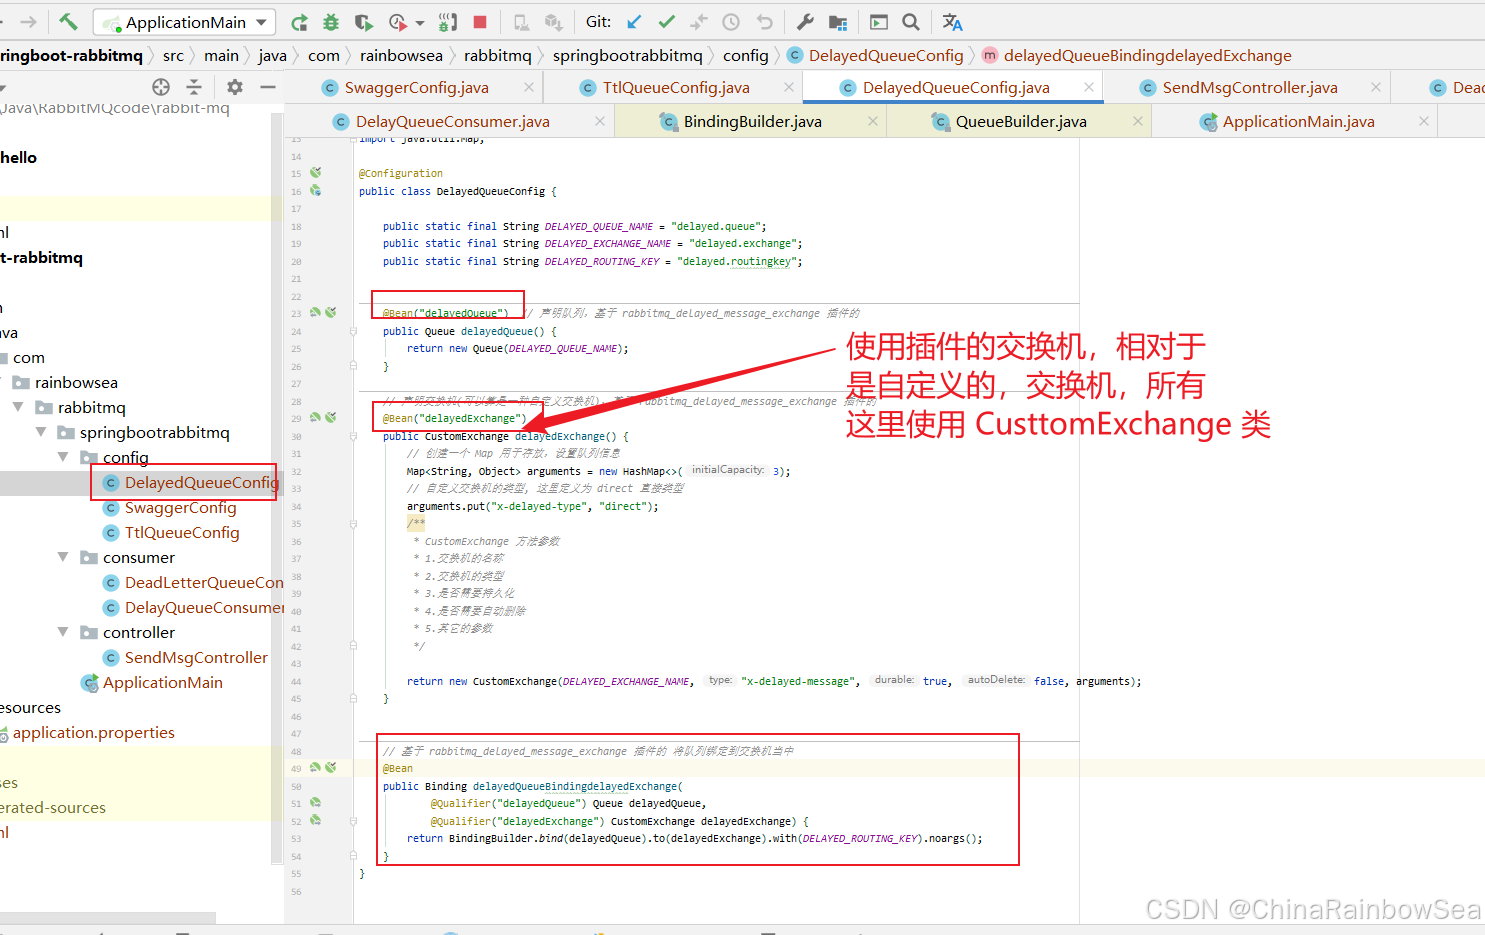This screenshot has height=935, width=1485.
Task: Click the gutter icon on line 16
Action: tap(315, 190)
